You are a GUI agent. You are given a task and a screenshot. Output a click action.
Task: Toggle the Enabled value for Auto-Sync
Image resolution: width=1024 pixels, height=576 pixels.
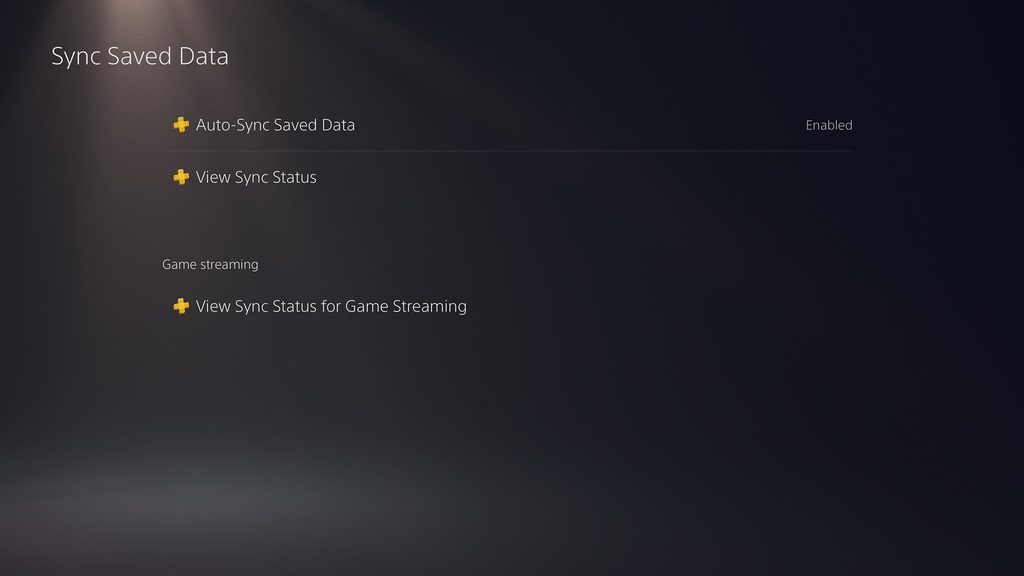tap(829, 125)
